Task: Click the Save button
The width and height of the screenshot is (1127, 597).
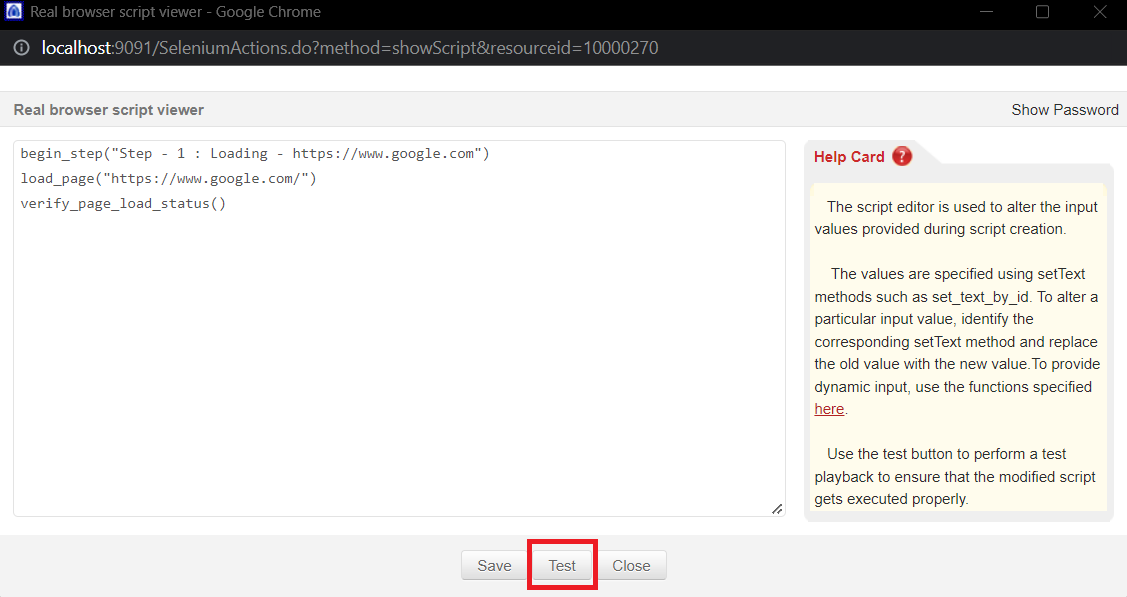Action: (494, 565)
